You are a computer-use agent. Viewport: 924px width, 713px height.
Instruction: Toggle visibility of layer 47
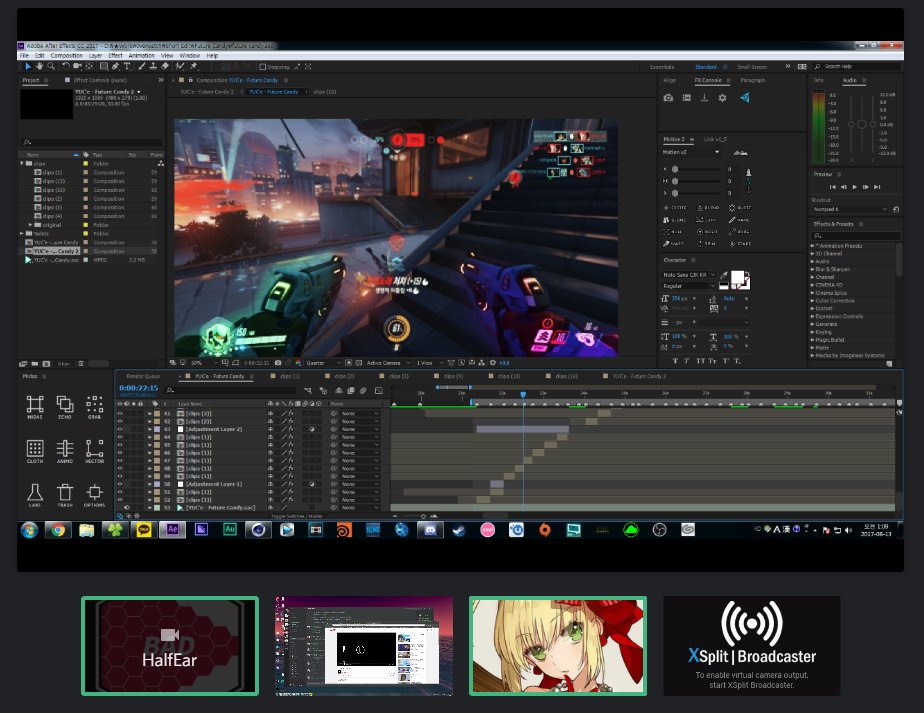pyautogui.click(x=120, y=461)
